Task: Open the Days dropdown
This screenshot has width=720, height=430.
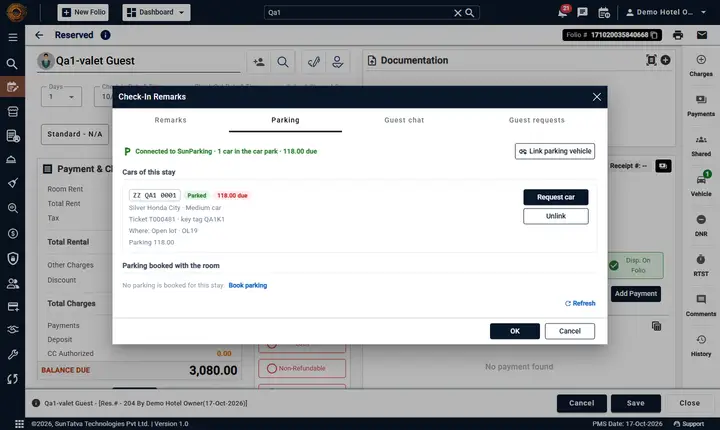Action: [x=62, y=96]
